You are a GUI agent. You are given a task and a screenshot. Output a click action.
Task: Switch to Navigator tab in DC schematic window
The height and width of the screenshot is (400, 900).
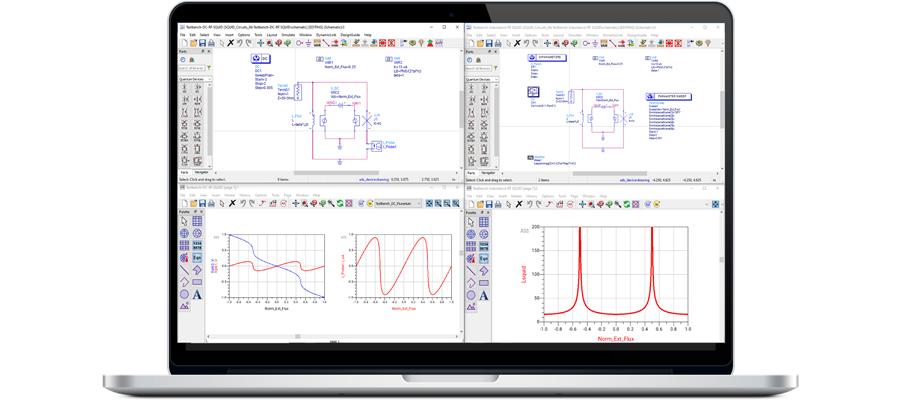pyautogui.click(x=202, y=172)
